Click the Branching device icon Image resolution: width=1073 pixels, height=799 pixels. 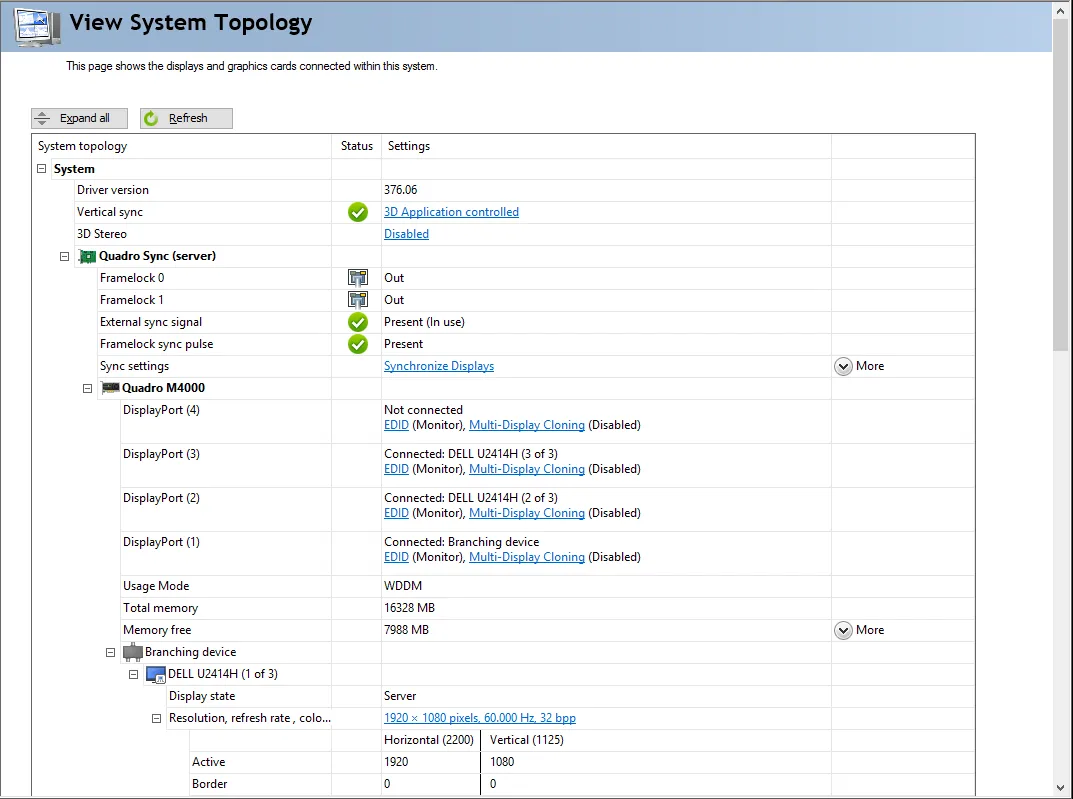(133, 652)
